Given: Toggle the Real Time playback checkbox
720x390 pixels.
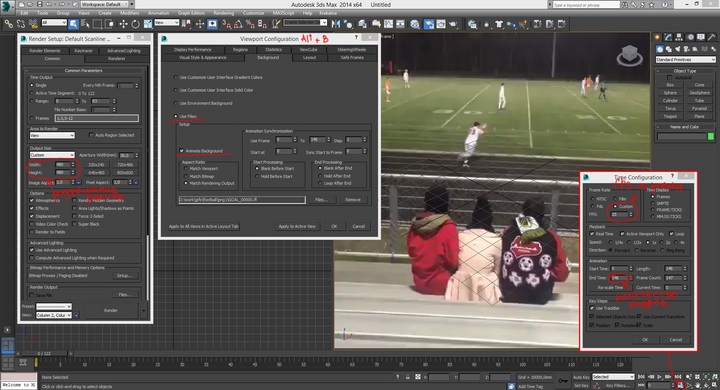Looking at the screenshot, I should (592, 234).
